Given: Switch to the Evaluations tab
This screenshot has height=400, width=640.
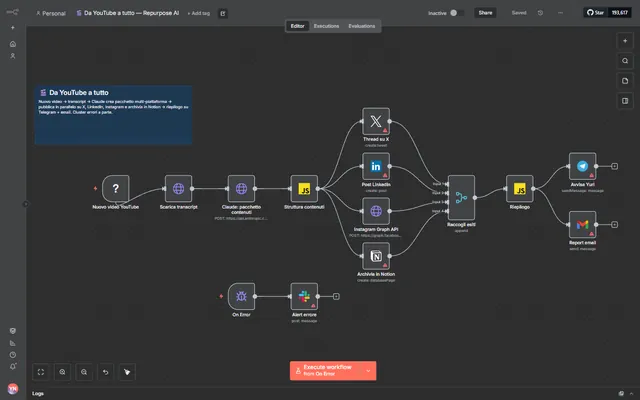Looking at the screenshot, I should coord(362,26).
